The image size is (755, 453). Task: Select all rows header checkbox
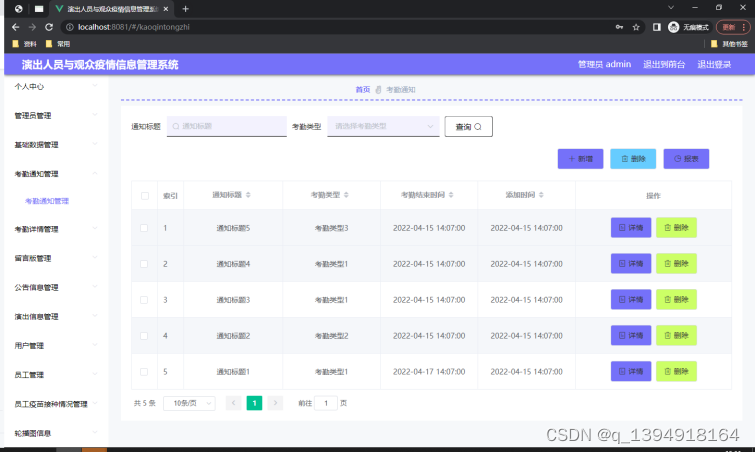[x=145, y=196]
